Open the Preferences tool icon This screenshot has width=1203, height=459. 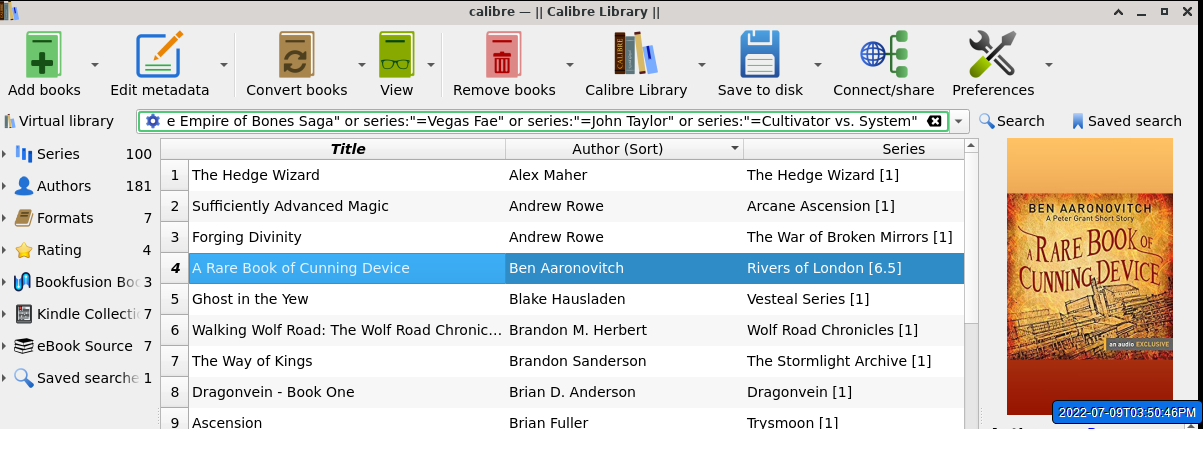tap(992, 54)
